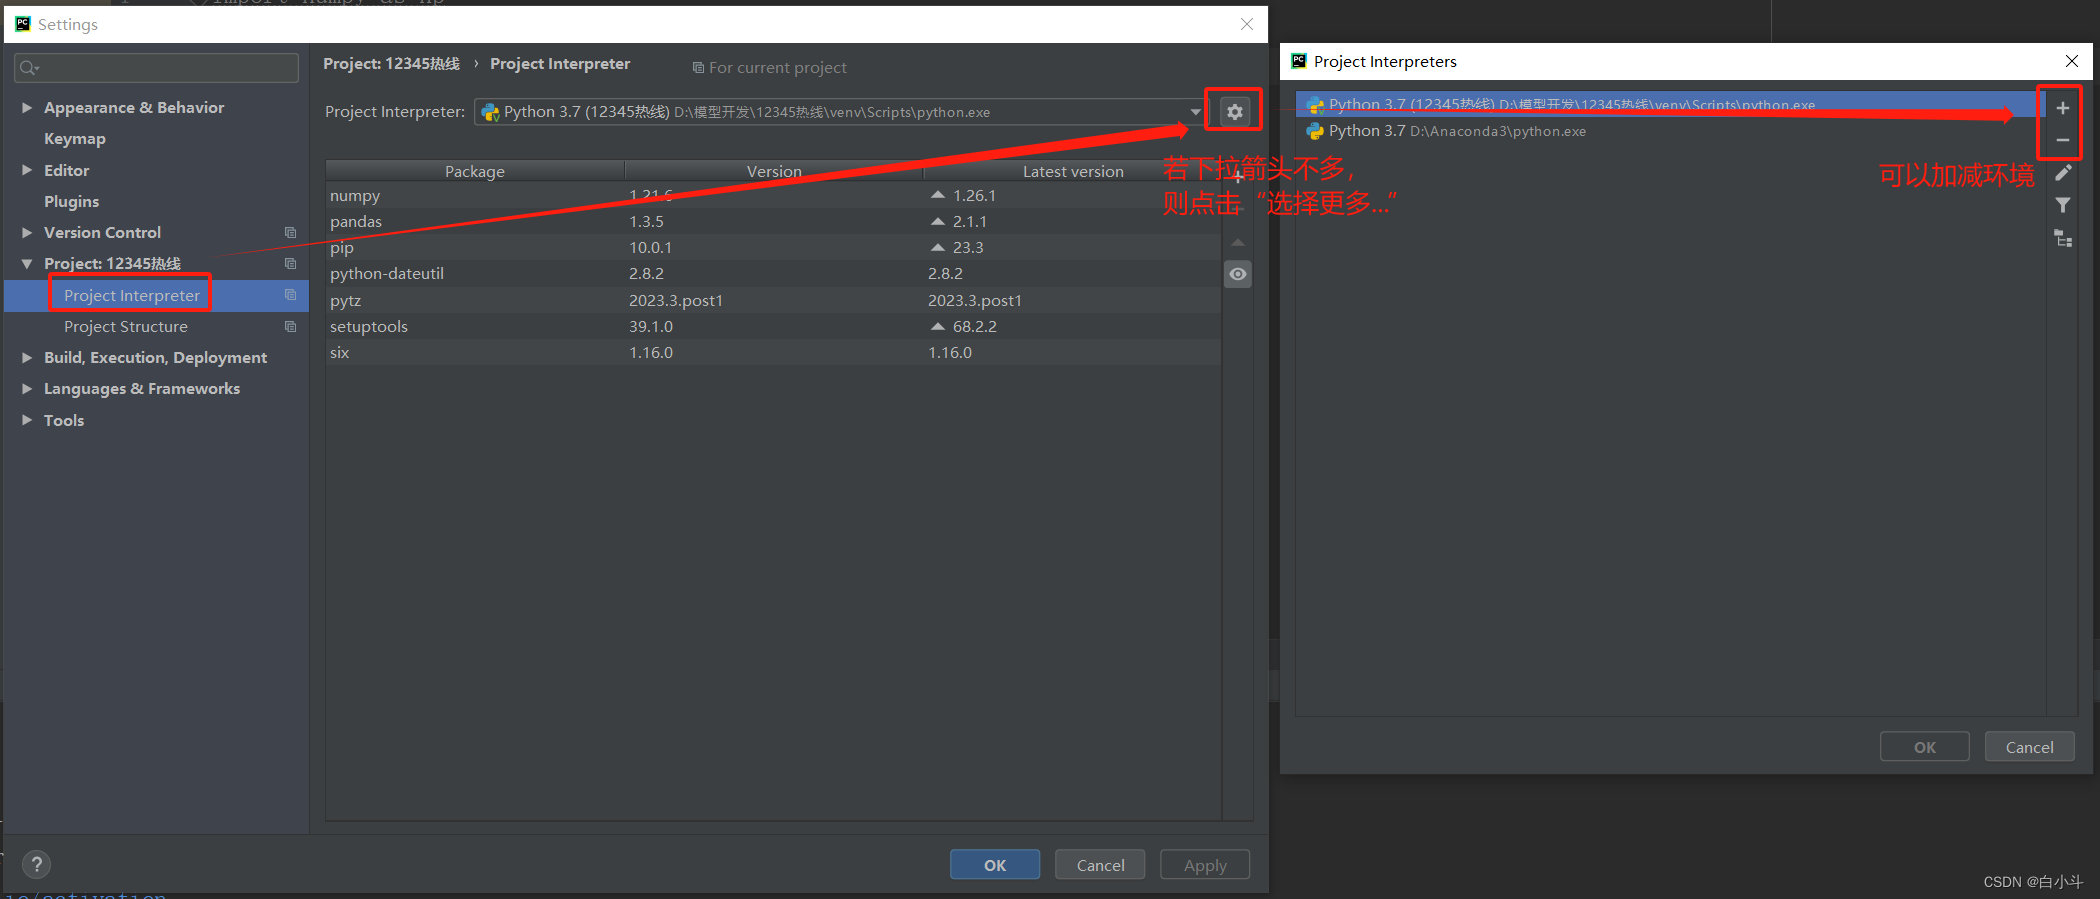Expand Version Control settings node

coord(27,232)
